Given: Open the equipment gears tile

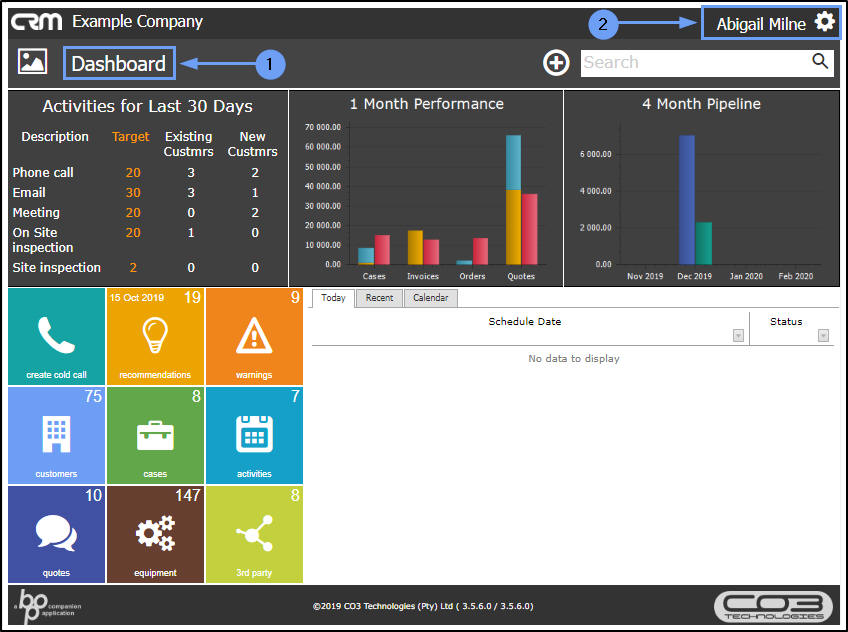Looking at the screenshot, I should 155,534.
